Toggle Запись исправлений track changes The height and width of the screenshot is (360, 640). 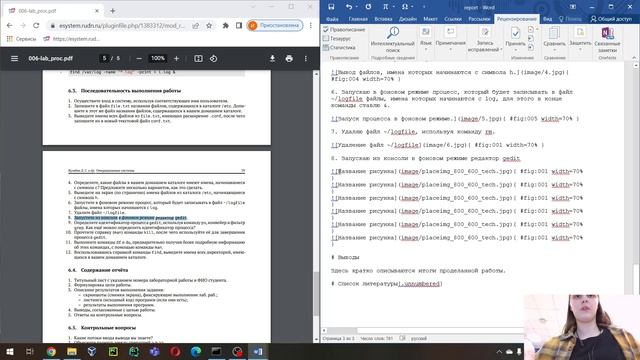(x=484, y=39)
